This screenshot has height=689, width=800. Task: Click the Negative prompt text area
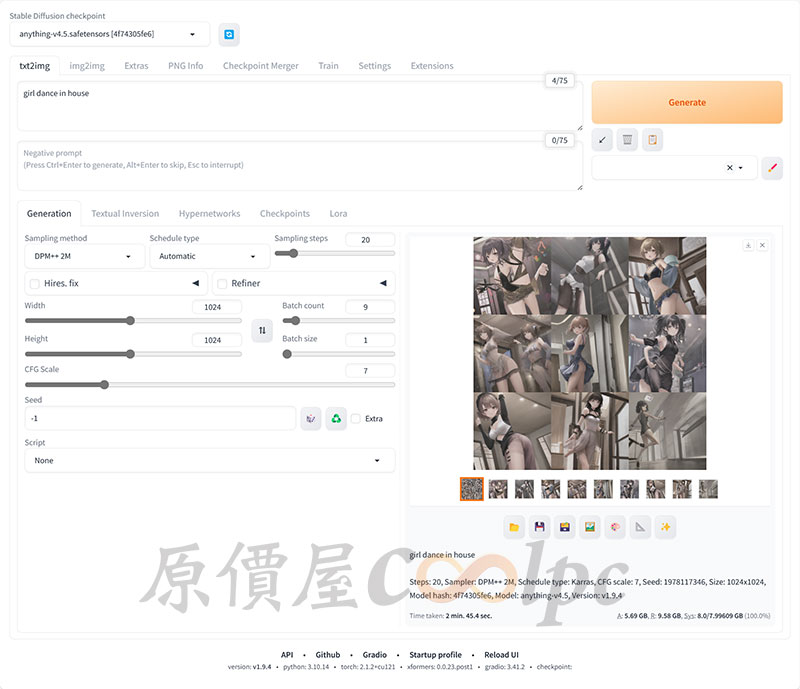pos(300,166)
